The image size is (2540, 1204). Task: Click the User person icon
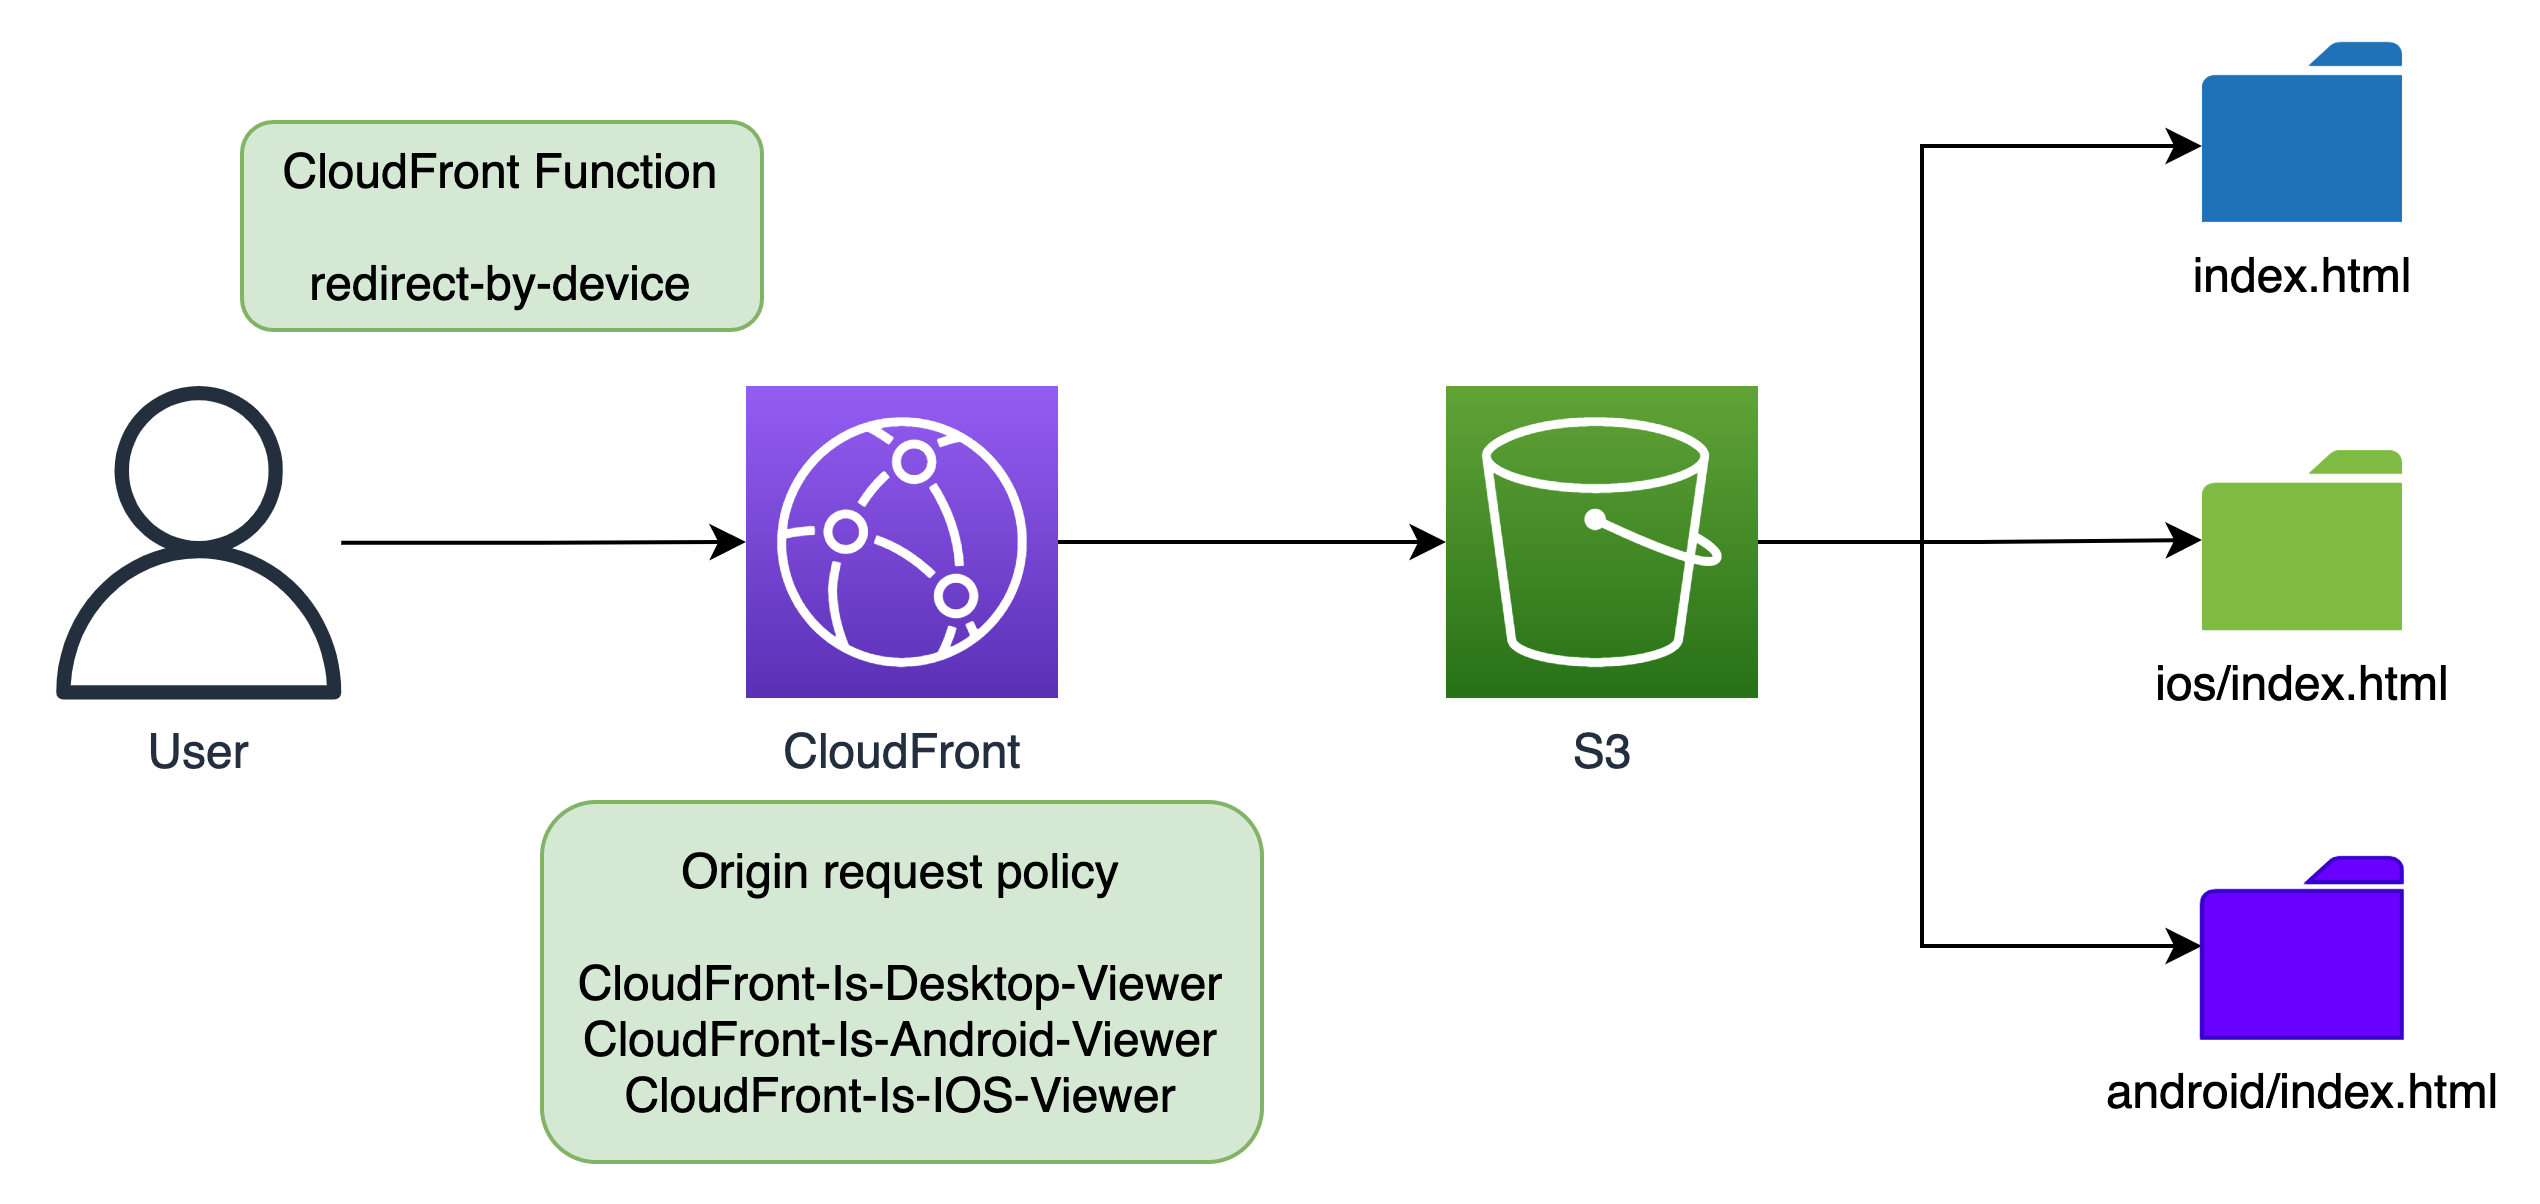point(199,542)
